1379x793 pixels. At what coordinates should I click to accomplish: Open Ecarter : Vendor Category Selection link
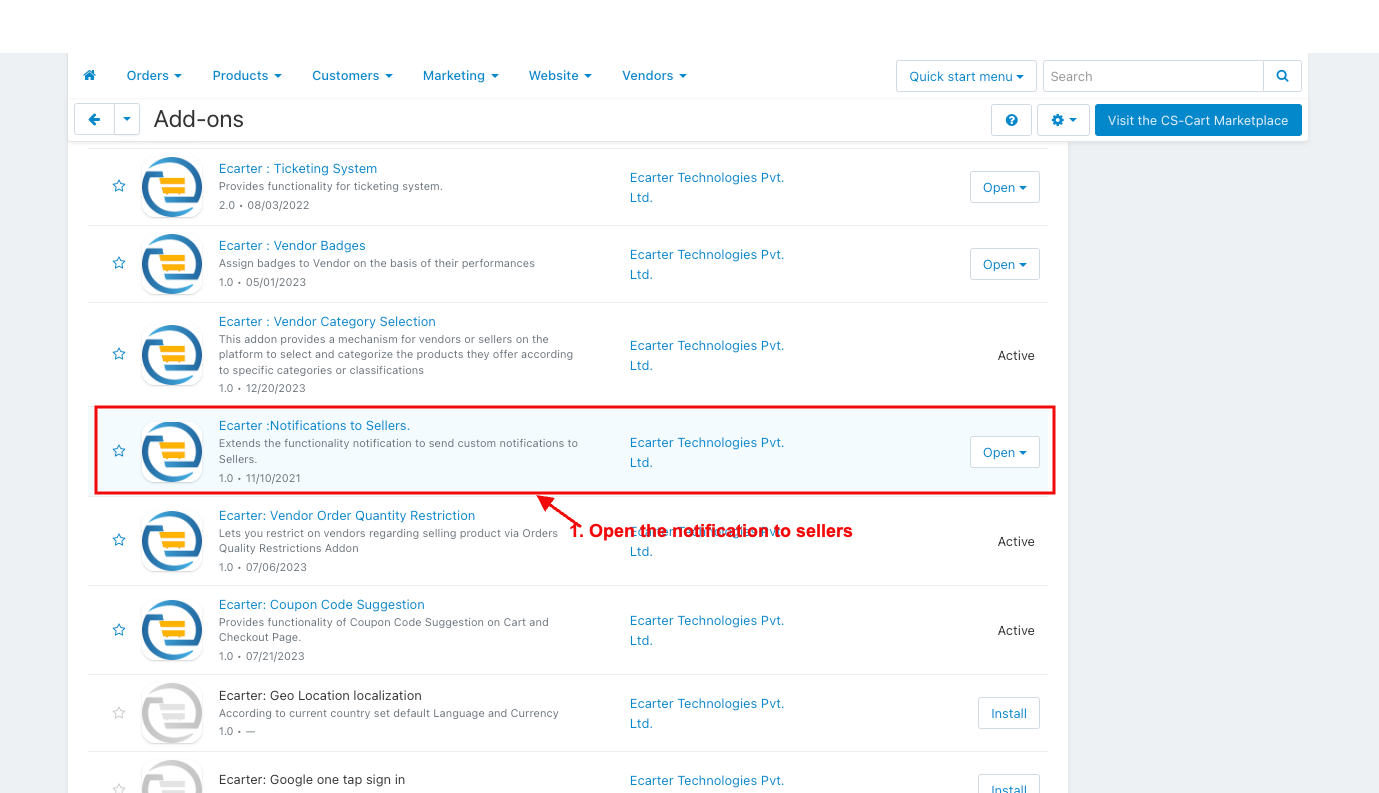[327, 321]
